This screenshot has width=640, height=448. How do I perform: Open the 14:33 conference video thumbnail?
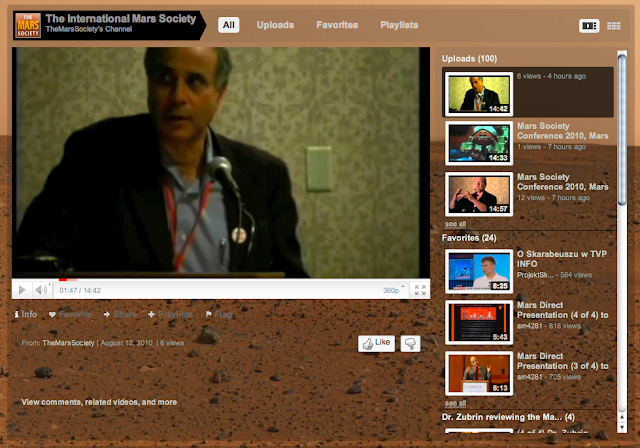point(479,143)
